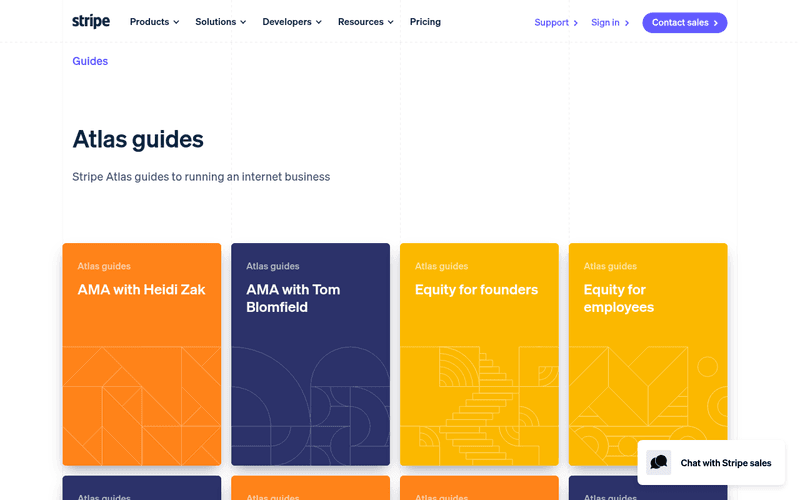
Task: Open the Developers menu
Action: pyautogui.click(x=292, y=22)
